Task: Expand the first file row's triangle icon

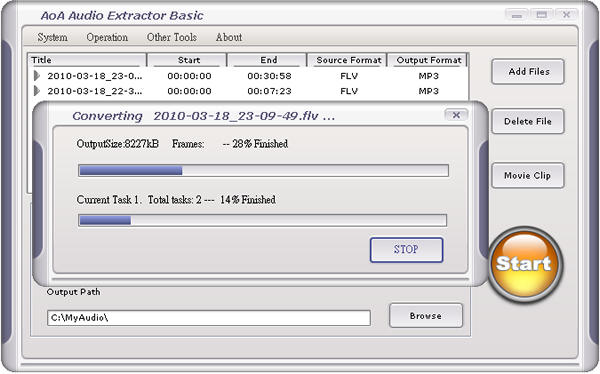Action: (x=37, y=76)
